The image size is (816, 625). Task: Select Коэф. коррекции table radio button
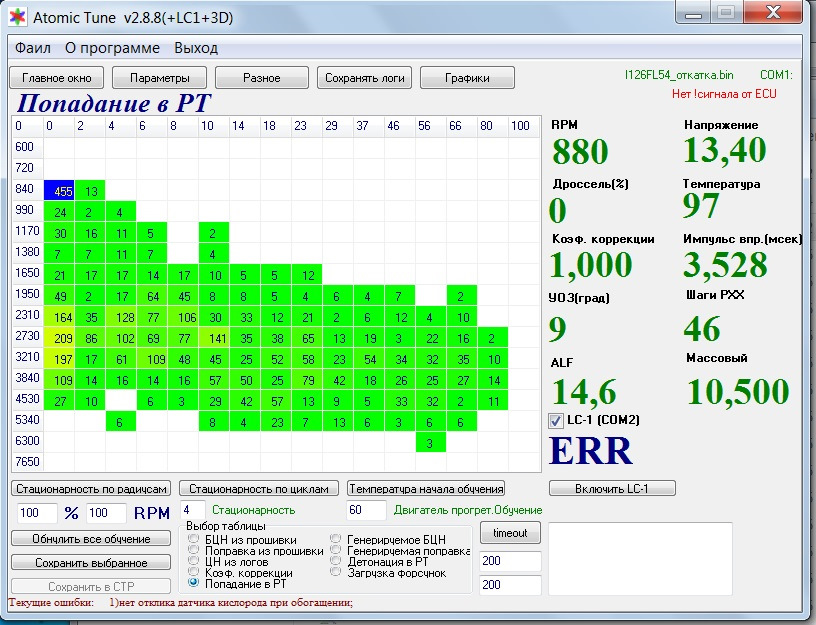(194, 571)
